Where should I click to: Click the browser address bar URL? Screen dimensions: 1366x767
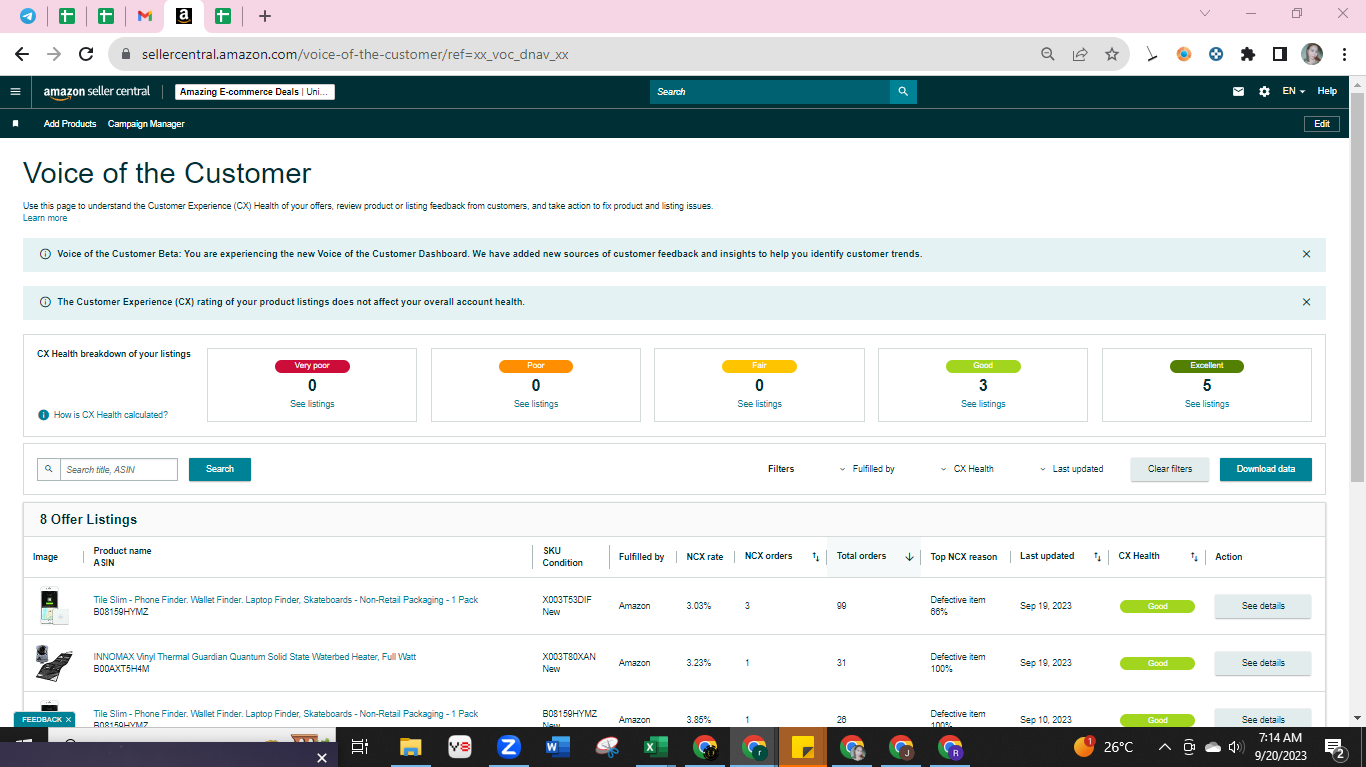[355, 54]
